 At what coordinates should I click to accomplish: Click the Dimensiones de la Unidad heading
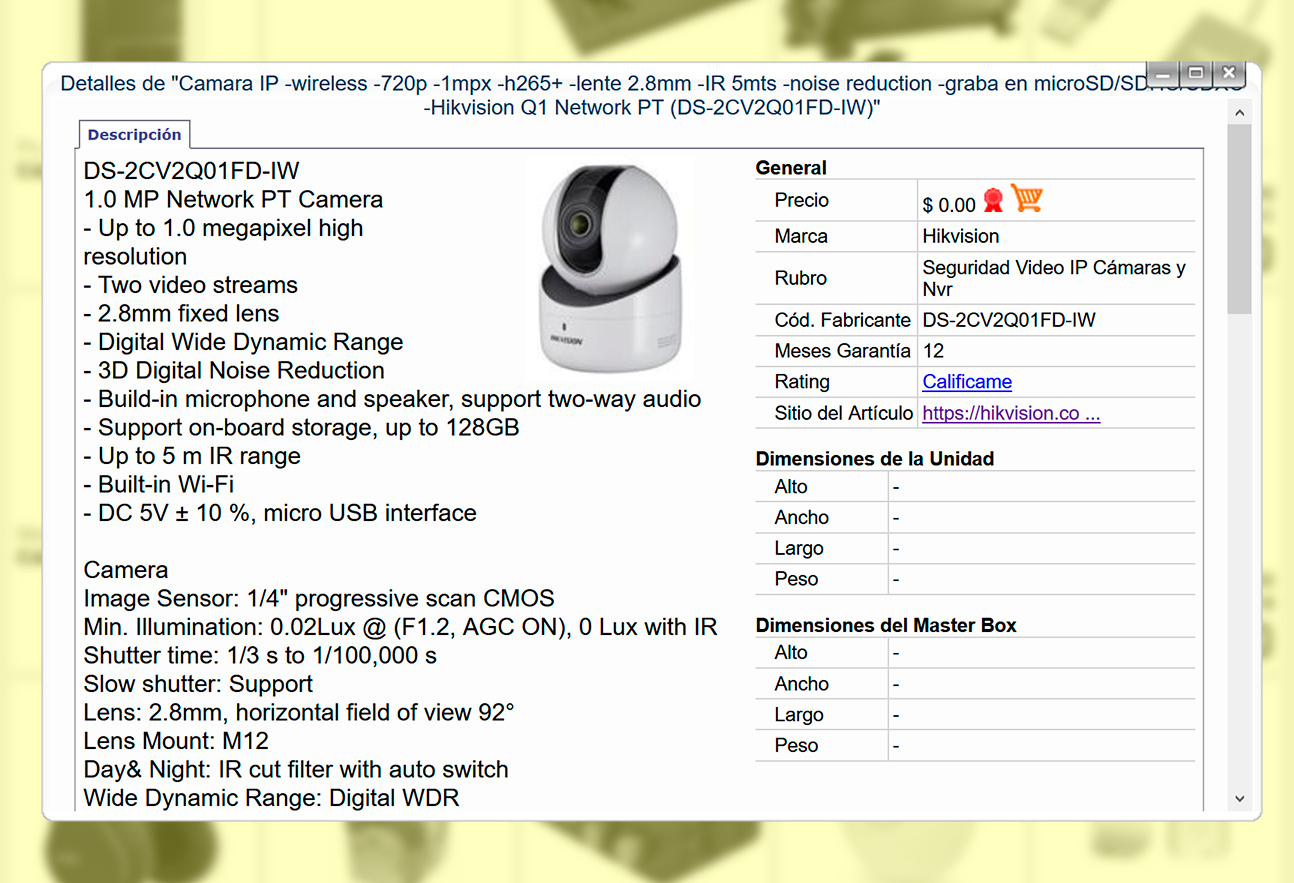[x=874, y=459]
